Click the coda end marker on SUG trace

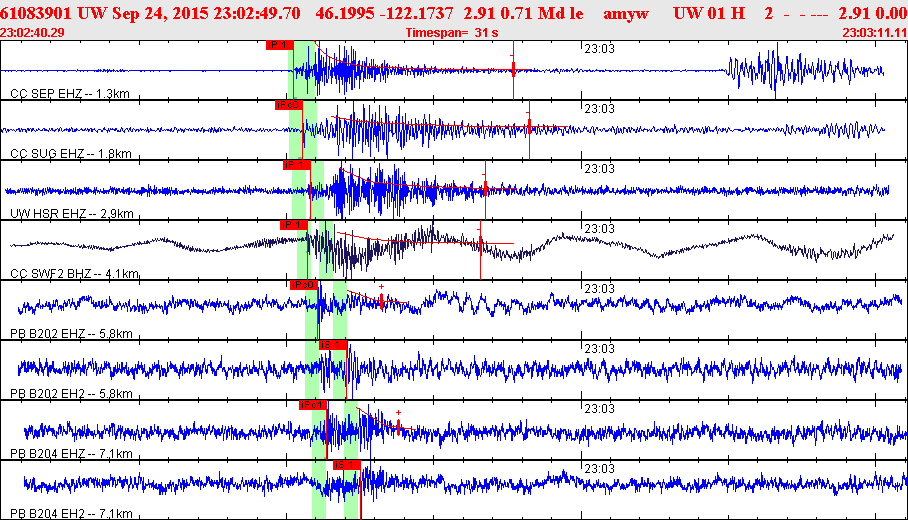(x=529, y=125)
